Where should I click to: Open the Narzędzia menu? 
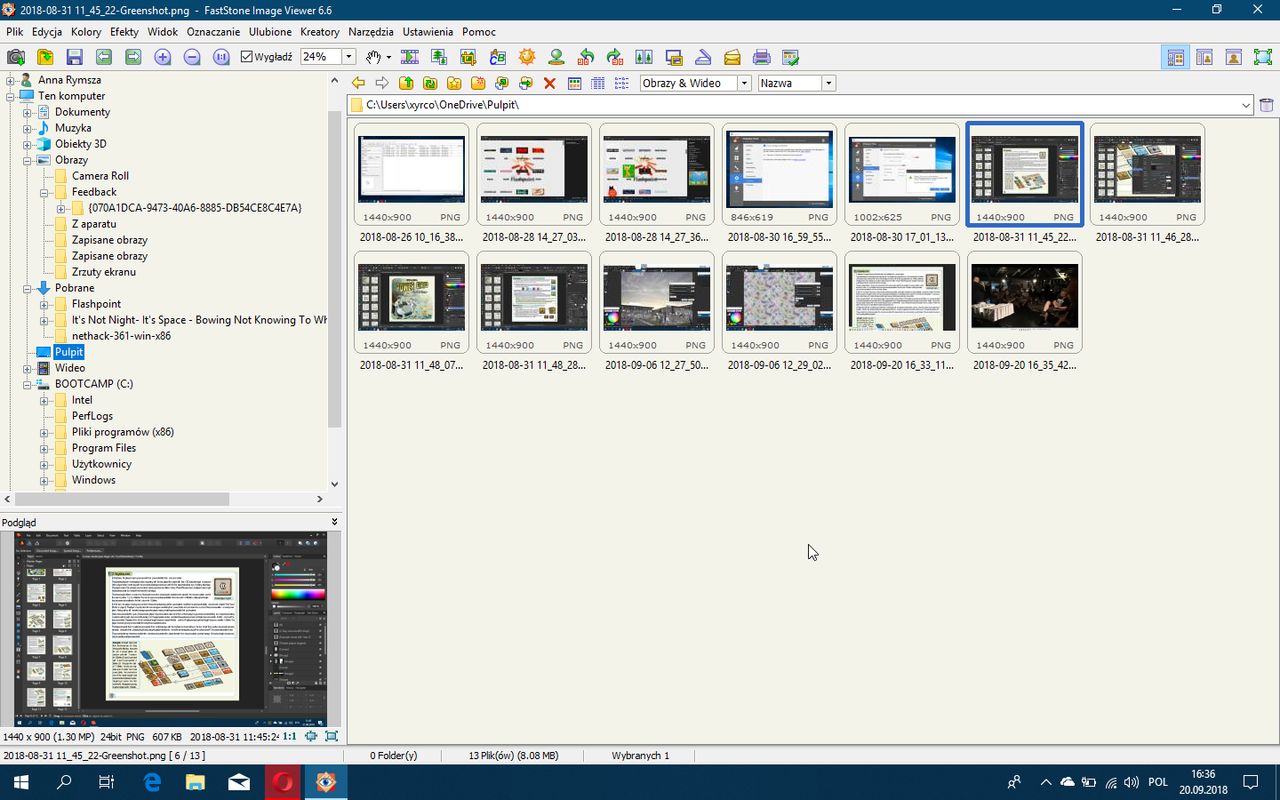[x=370, y=32]
